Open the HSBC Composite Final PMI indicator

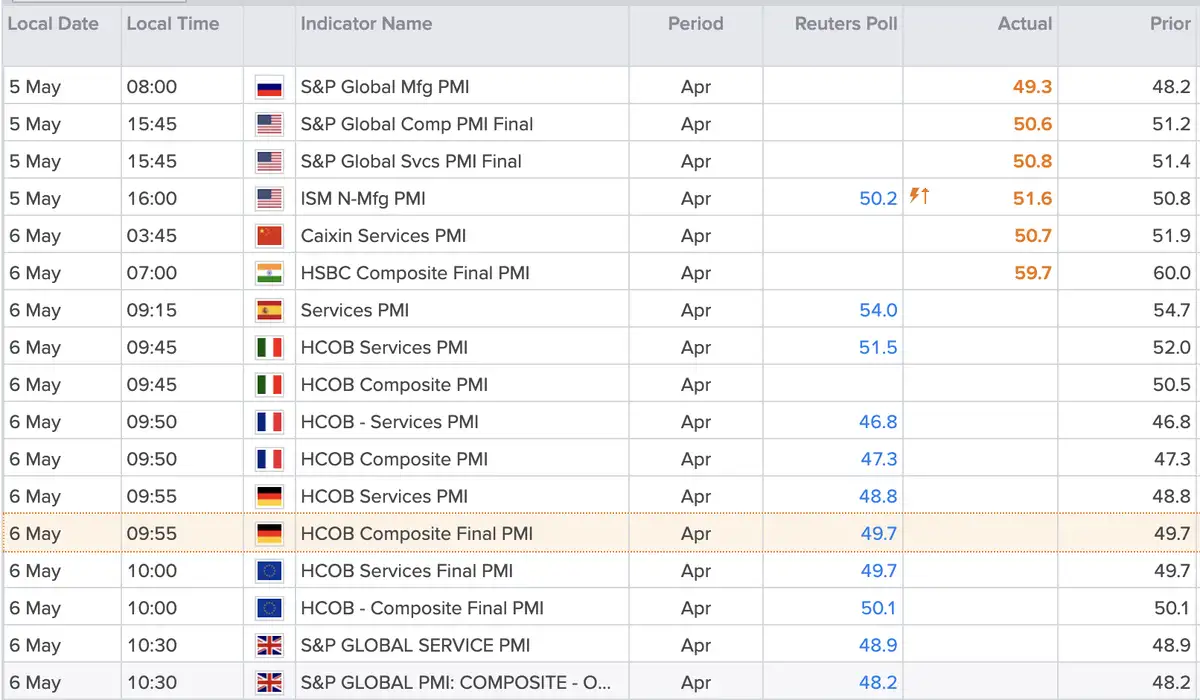tap(415, 273)
